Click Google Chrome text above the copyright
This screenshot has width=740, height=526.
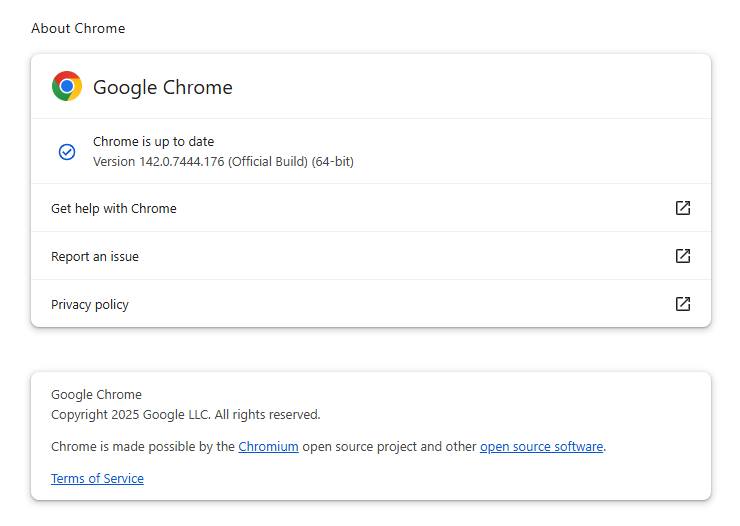[x=96, y=395]
